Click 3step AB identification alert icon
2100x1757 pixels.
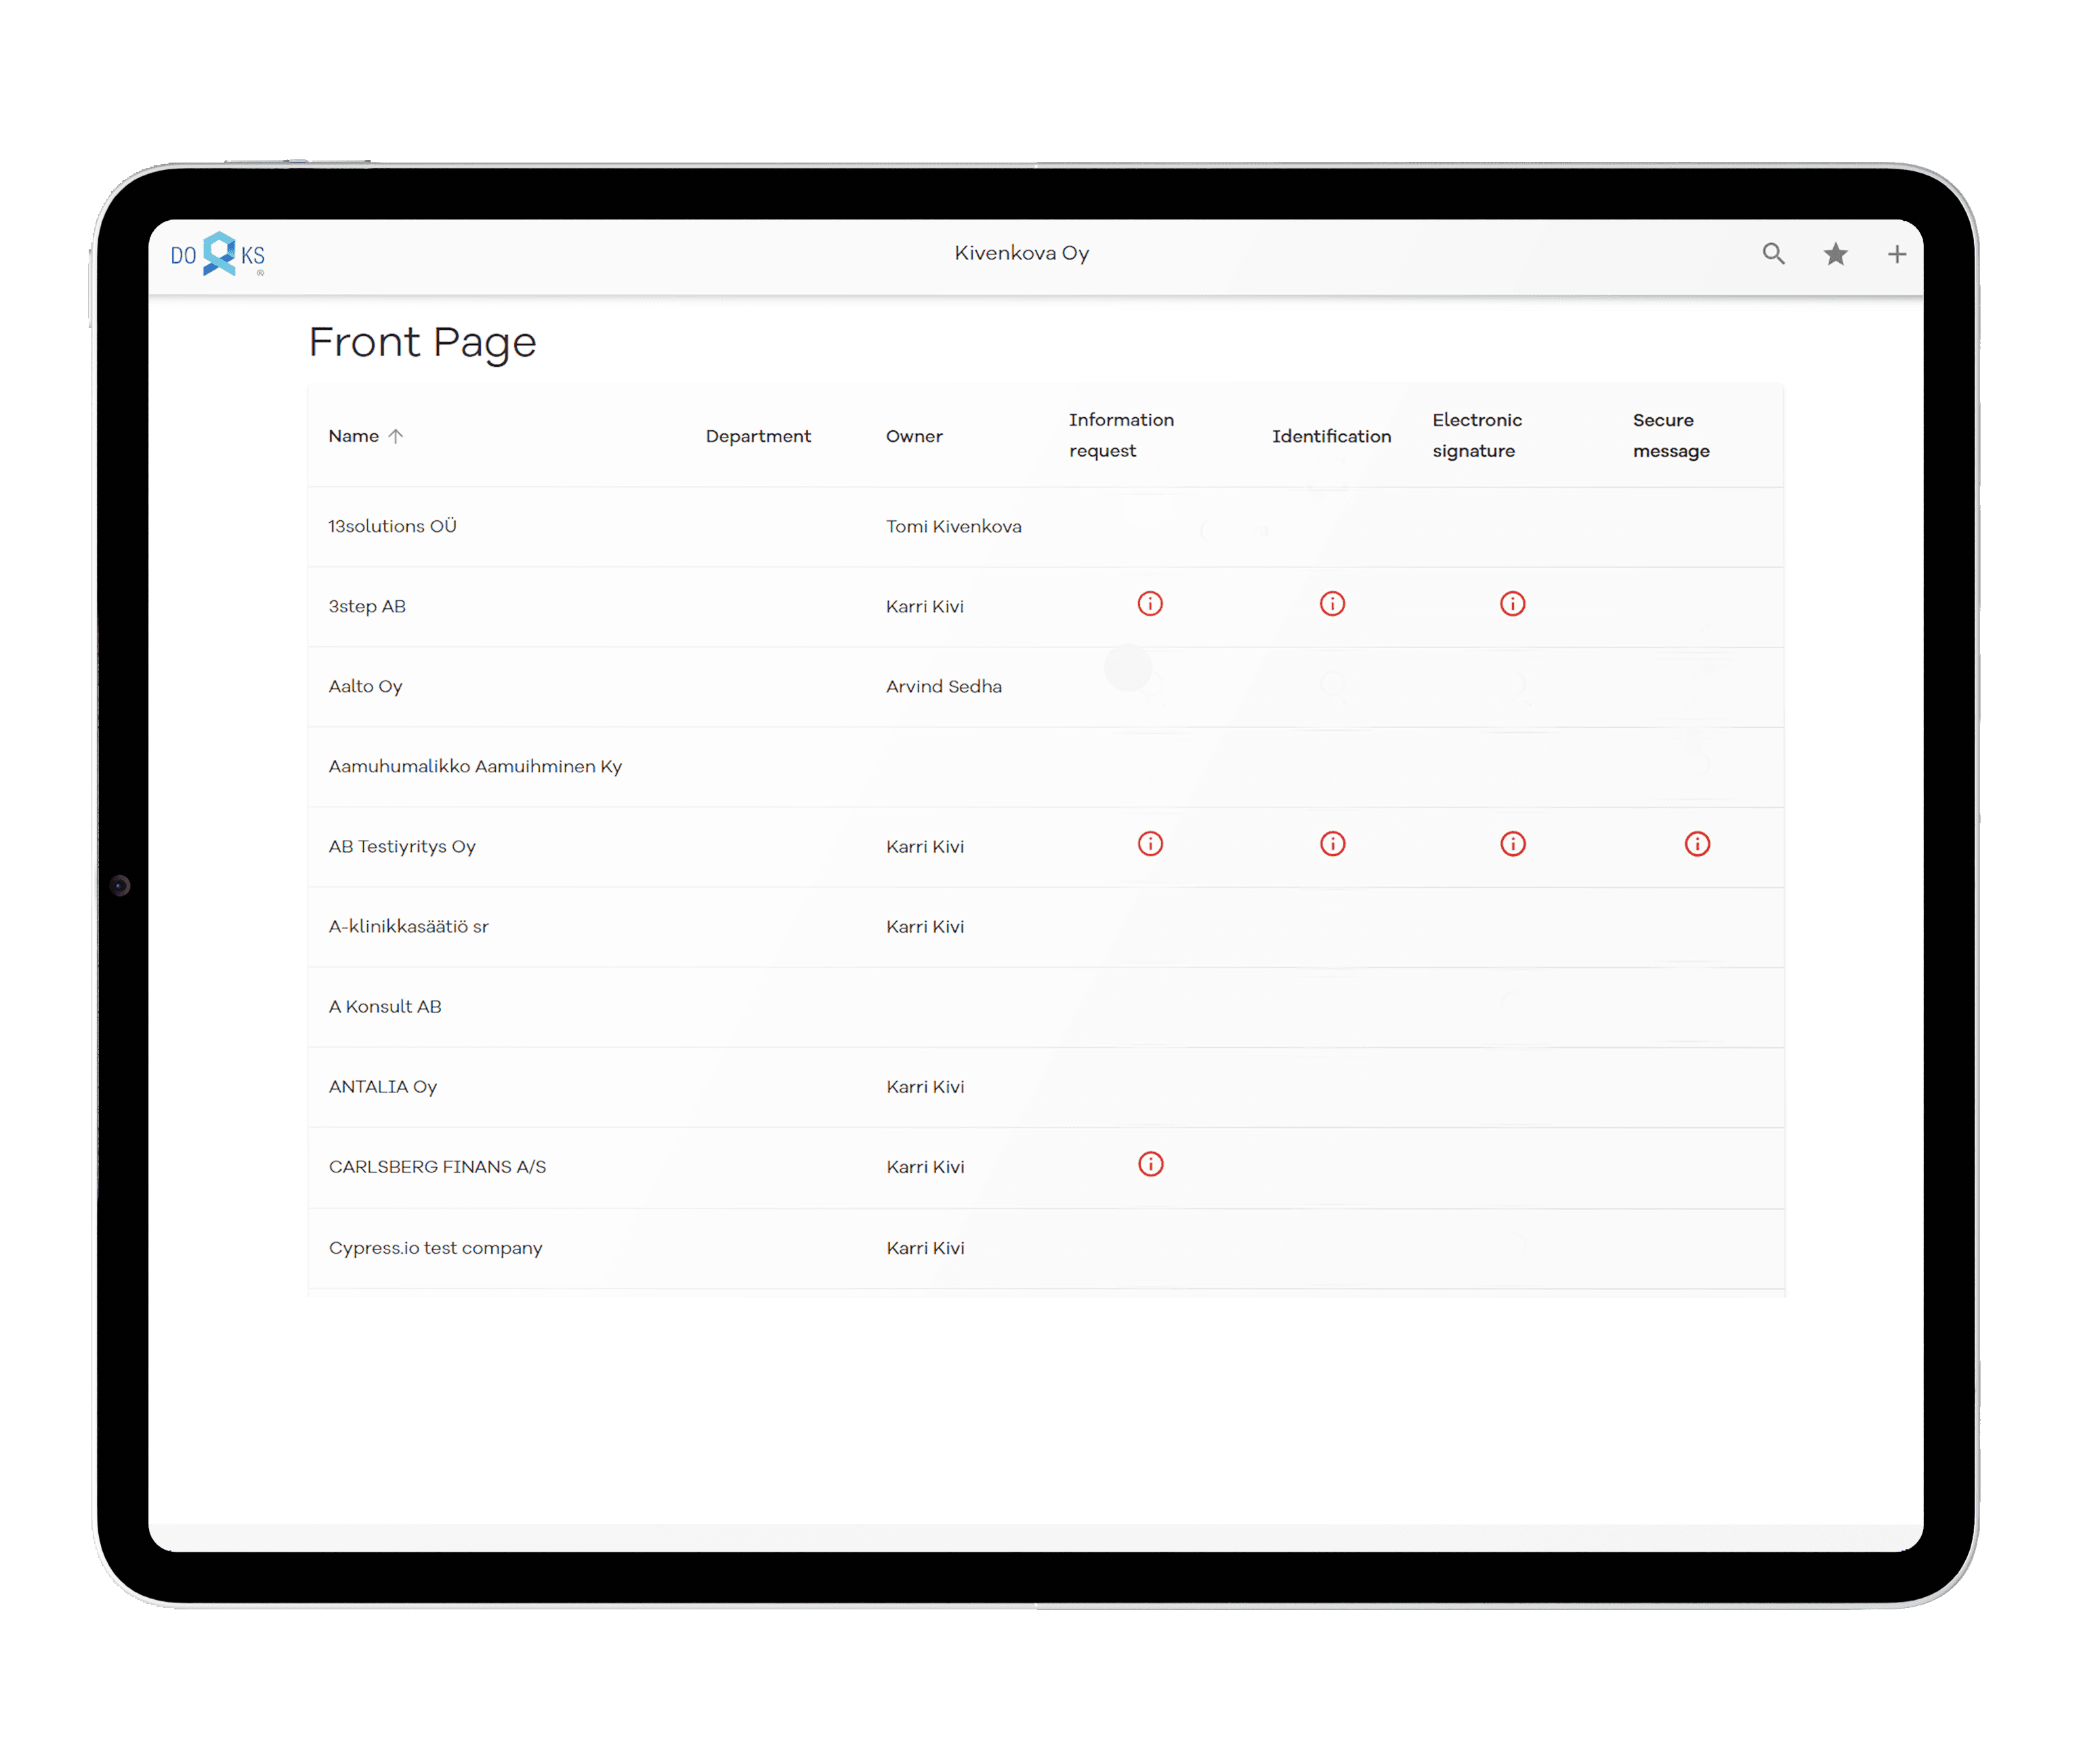click(x=1332, y=604)
